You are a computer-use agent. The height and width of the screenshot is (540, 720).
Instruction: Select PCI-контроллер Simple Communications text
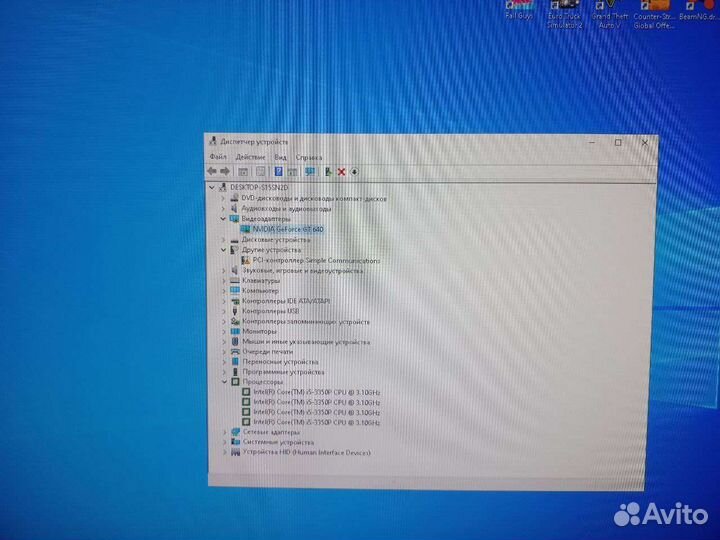pos(316,260)
